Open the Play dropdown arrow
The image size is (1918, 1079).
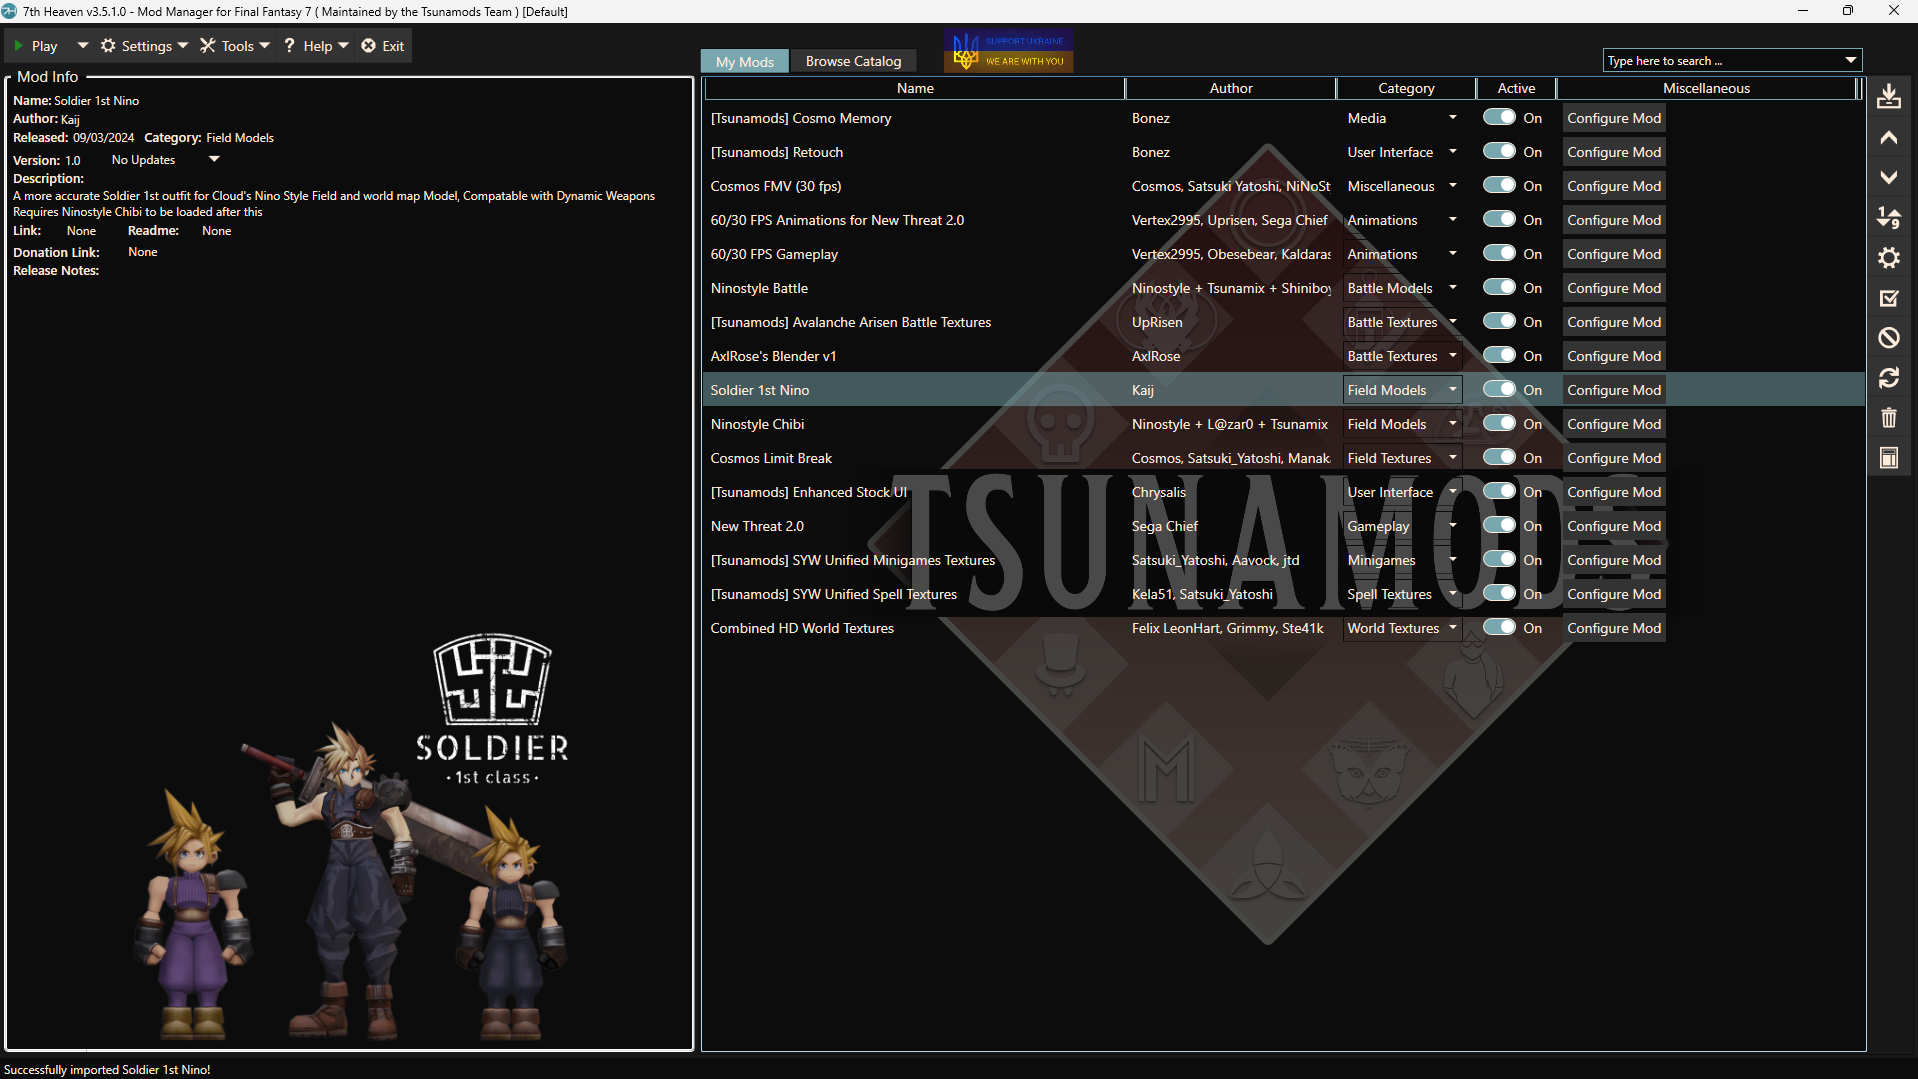point(82,46)
